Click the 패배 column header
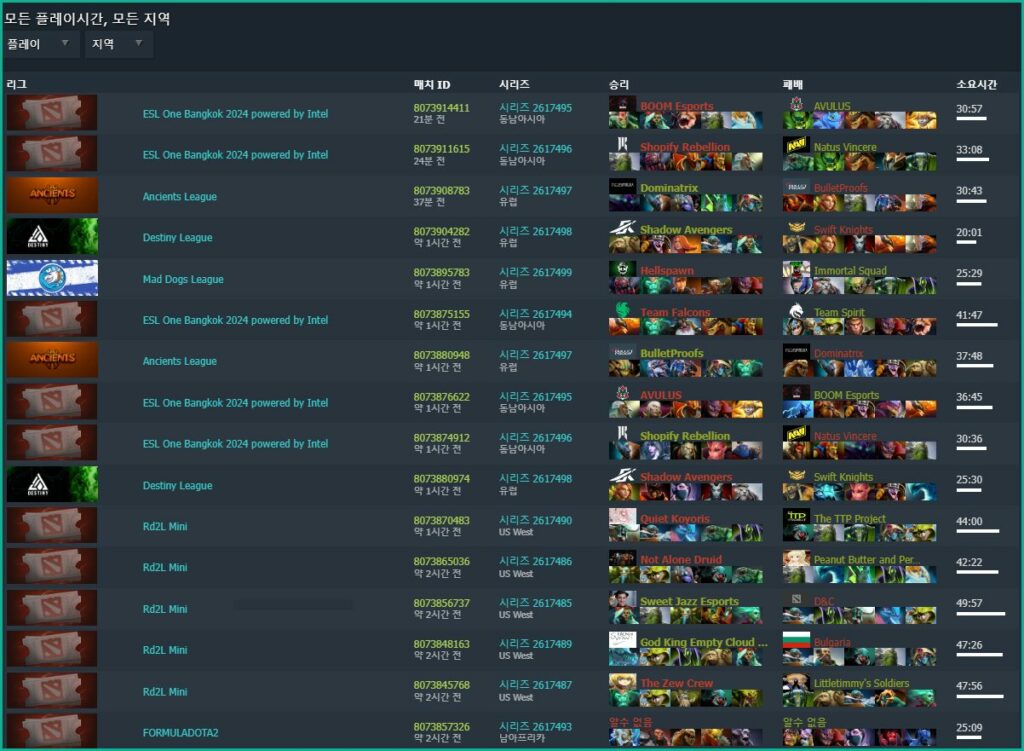Screen dimensions: 1024x751 click(792, 84)
